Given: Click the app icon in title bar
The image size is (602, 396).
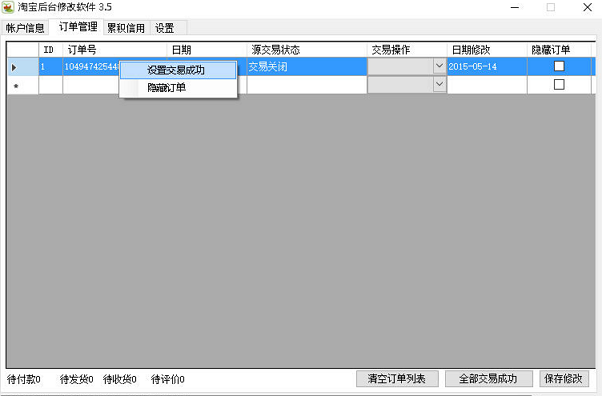Looking at the screenshot, I should point(8,7).
